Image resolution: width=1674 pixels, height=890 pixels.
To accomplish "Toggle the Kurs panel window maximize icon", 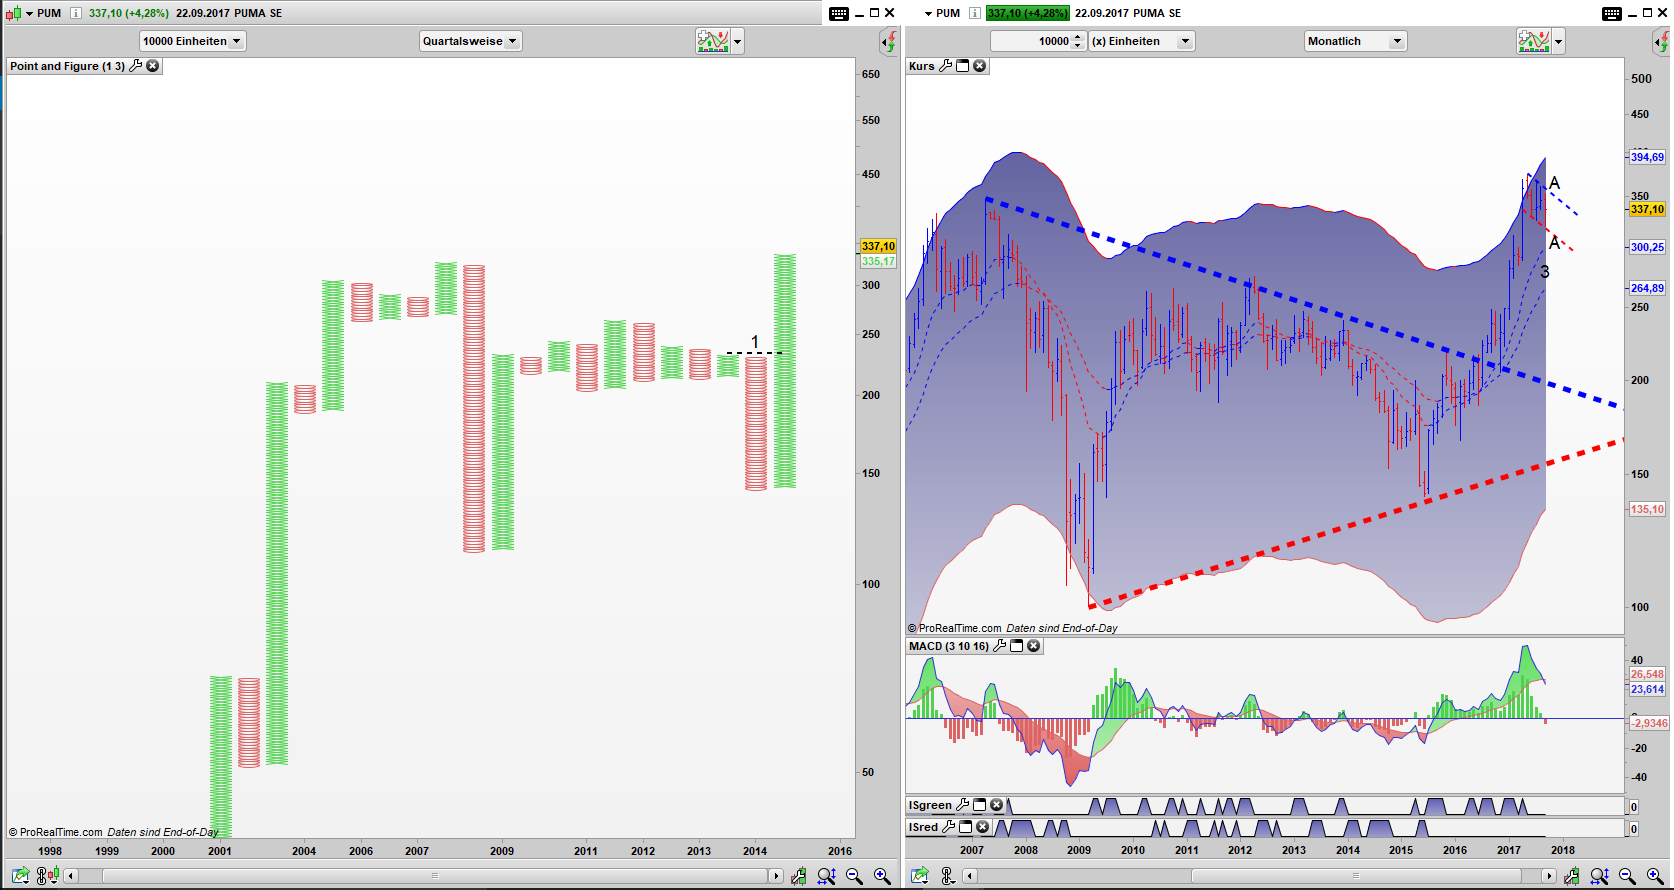I will click(963, 66).
